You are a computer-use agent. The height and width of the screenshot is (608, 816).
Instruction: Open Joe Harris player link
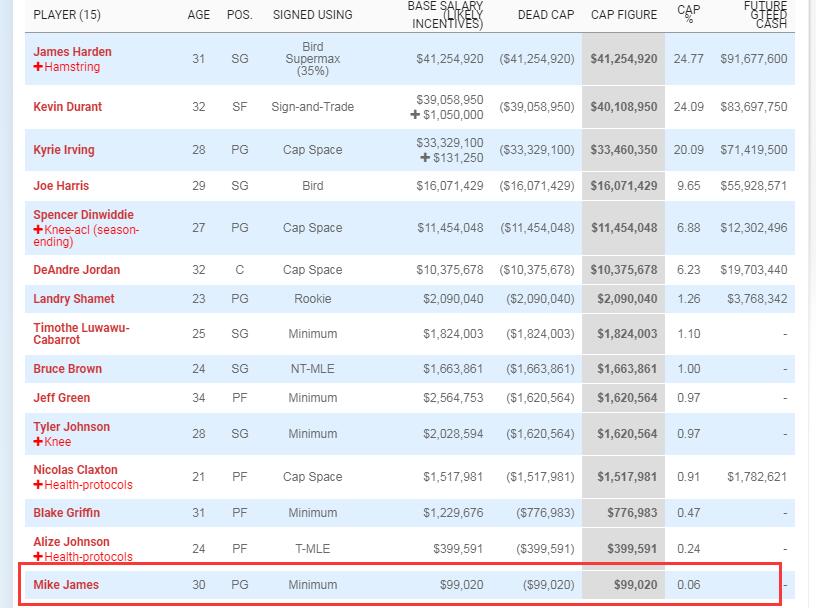(61, 186)
